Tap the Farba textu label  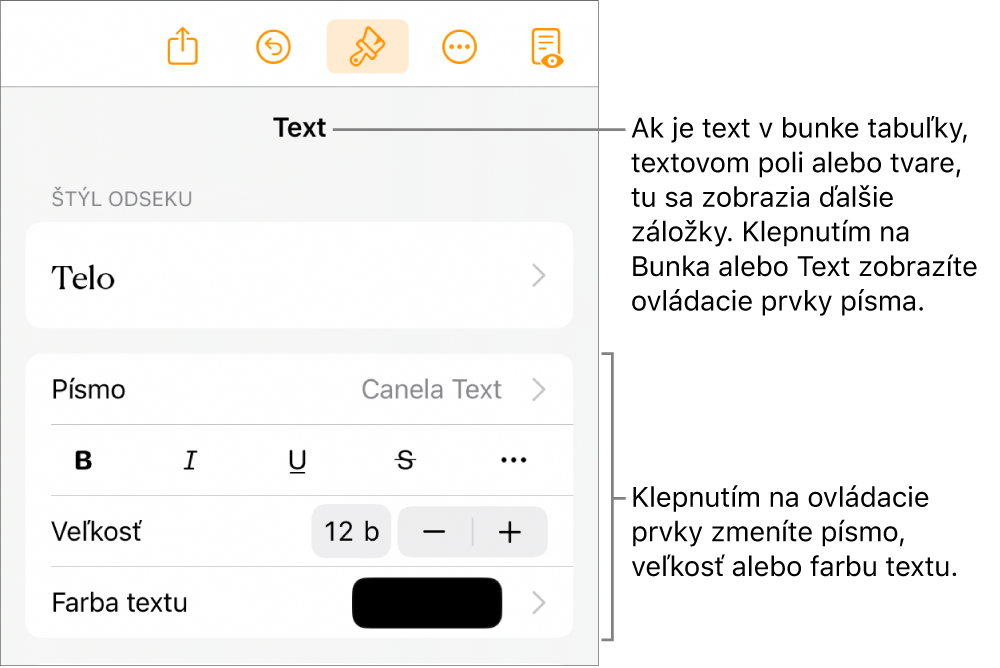(119, 603)
